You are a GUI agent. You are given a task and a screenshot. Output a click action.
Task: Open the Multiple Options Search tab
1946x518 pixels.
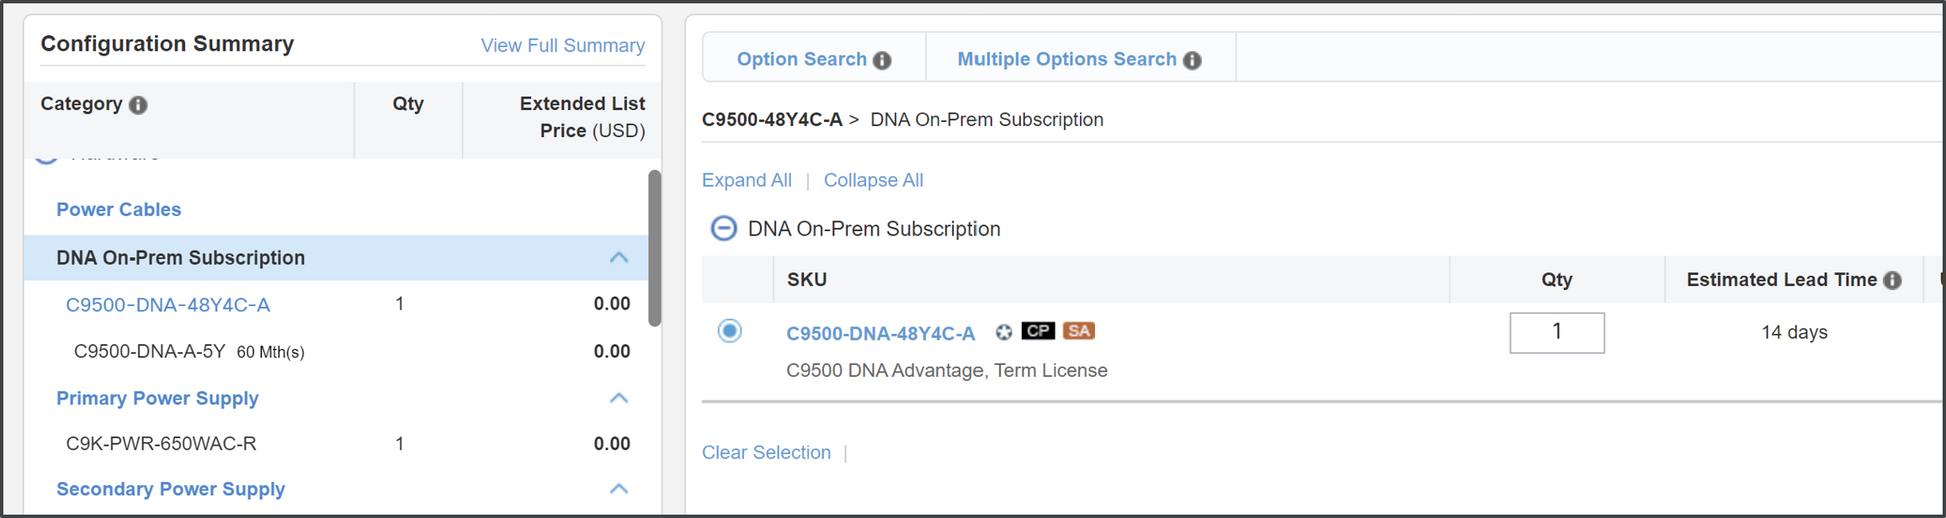point(1066,59)
